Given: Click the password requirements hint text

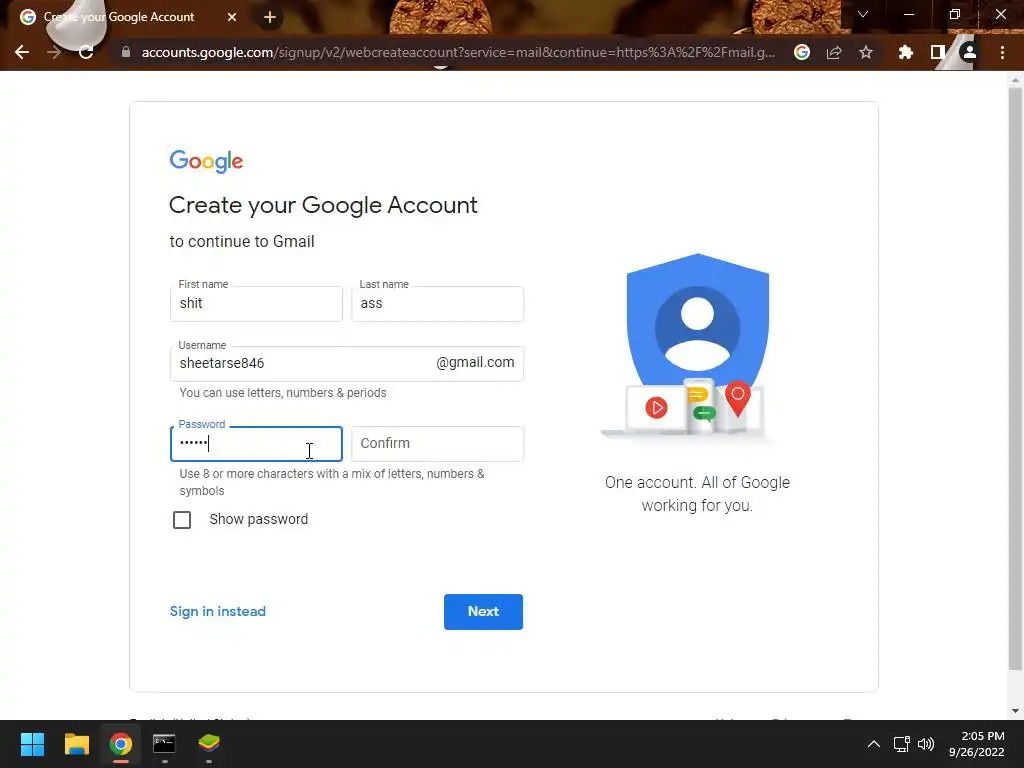Looking at the screenshot, I should (332, 482).
